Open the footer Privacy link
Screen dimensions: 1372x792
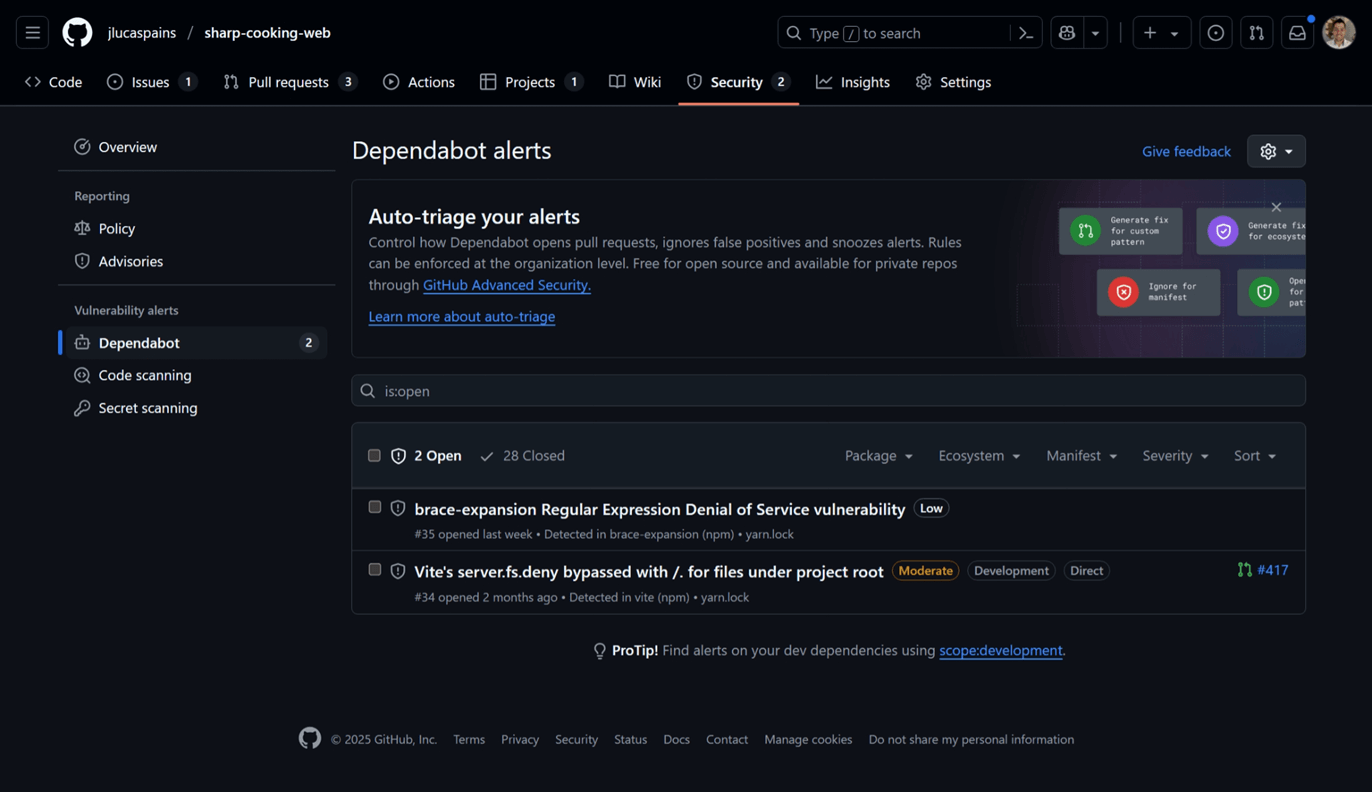[x=520, y=740]
